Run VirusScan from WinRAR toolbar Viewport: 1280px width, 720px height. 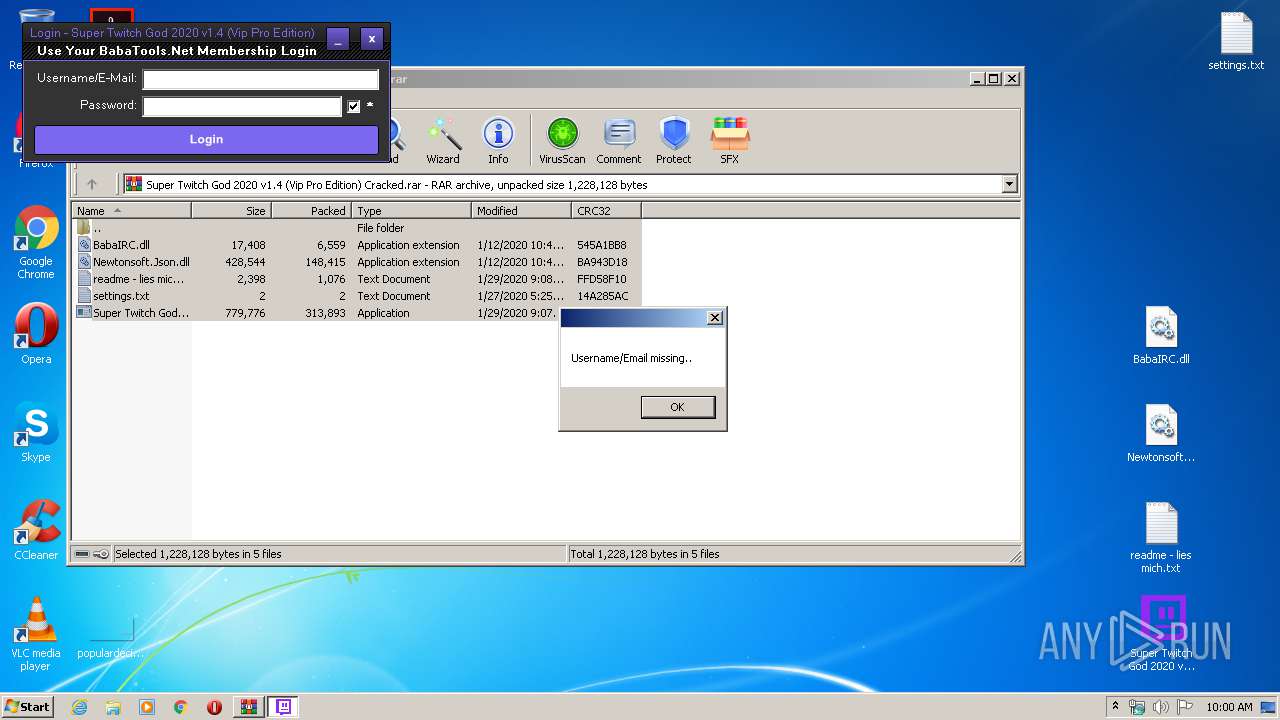click(562, 141)
